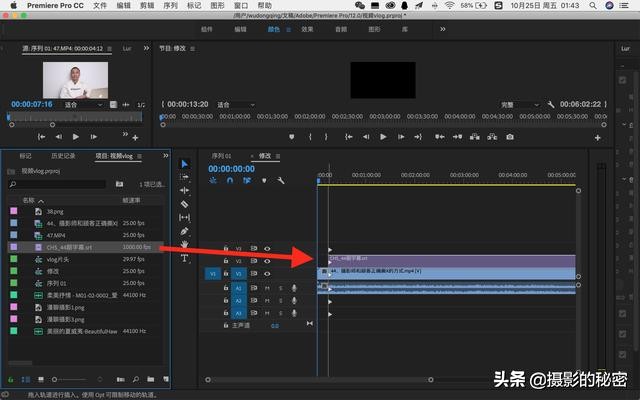Click Mark Out brace in program monitor
Screen dimensions: 640x400
pos(326,137)
